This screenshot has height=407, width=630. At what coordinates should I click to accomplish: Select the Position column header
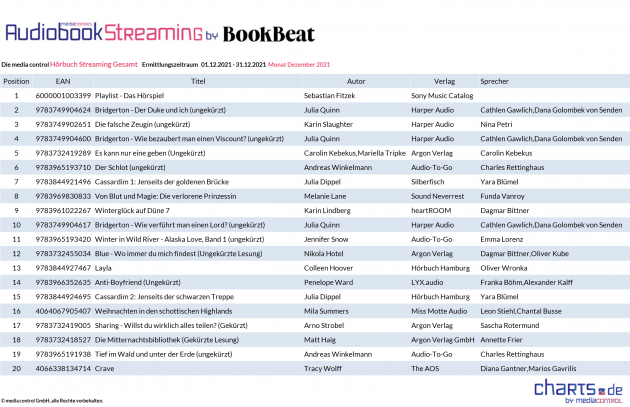[16, 80]
